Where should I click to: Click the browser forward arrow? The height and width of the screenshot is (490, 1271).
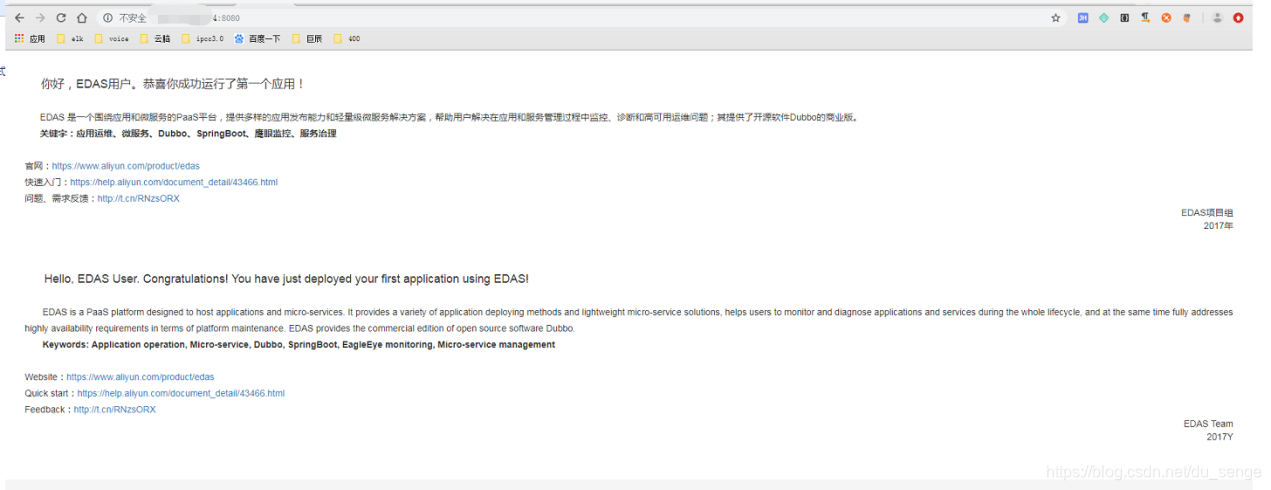pos(40,18)
